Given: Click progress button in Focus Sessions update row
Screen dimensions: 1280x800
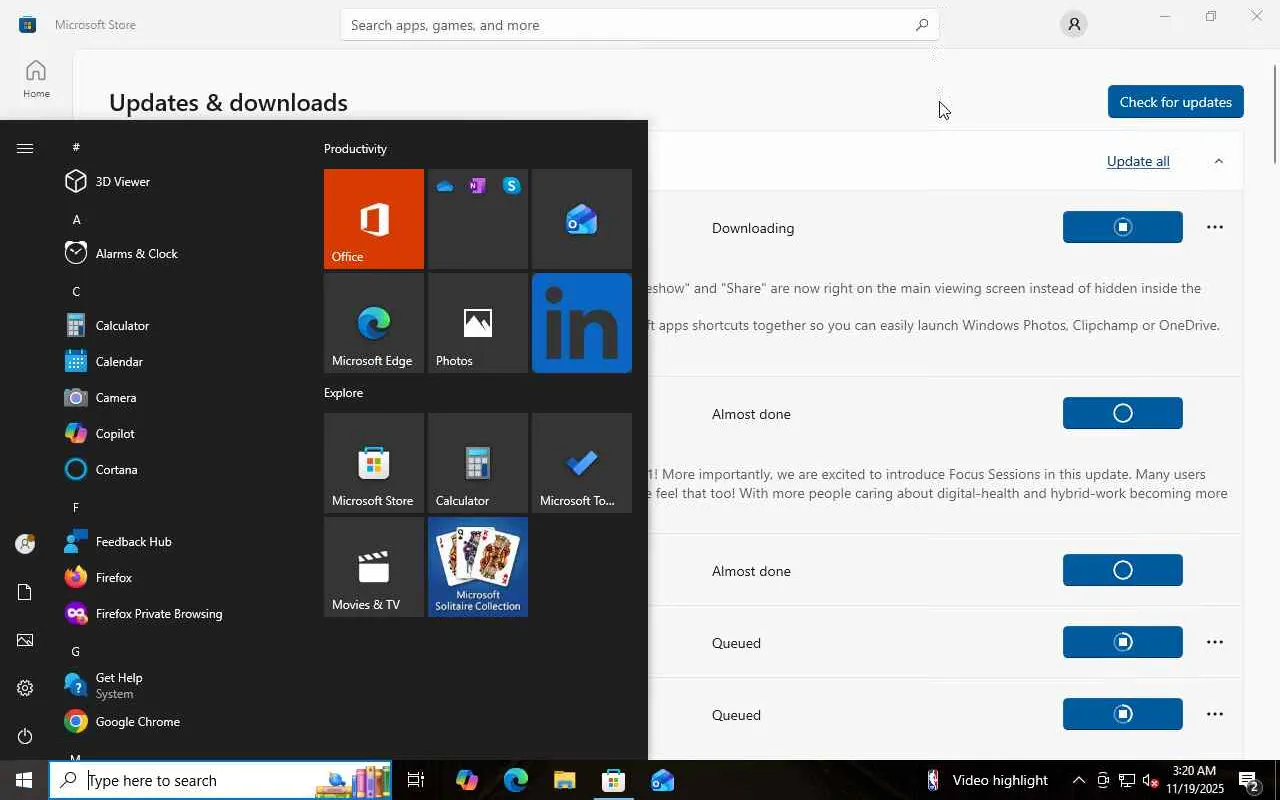Looking at the screenshot, I should click(1122, 413).
